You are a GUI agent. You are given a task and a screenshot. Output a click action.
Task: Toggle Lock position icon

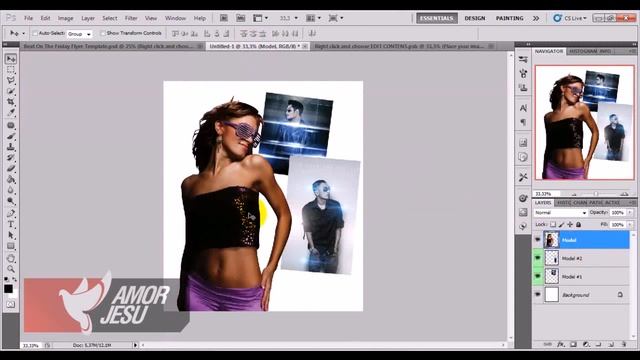[x=570, y=224]
